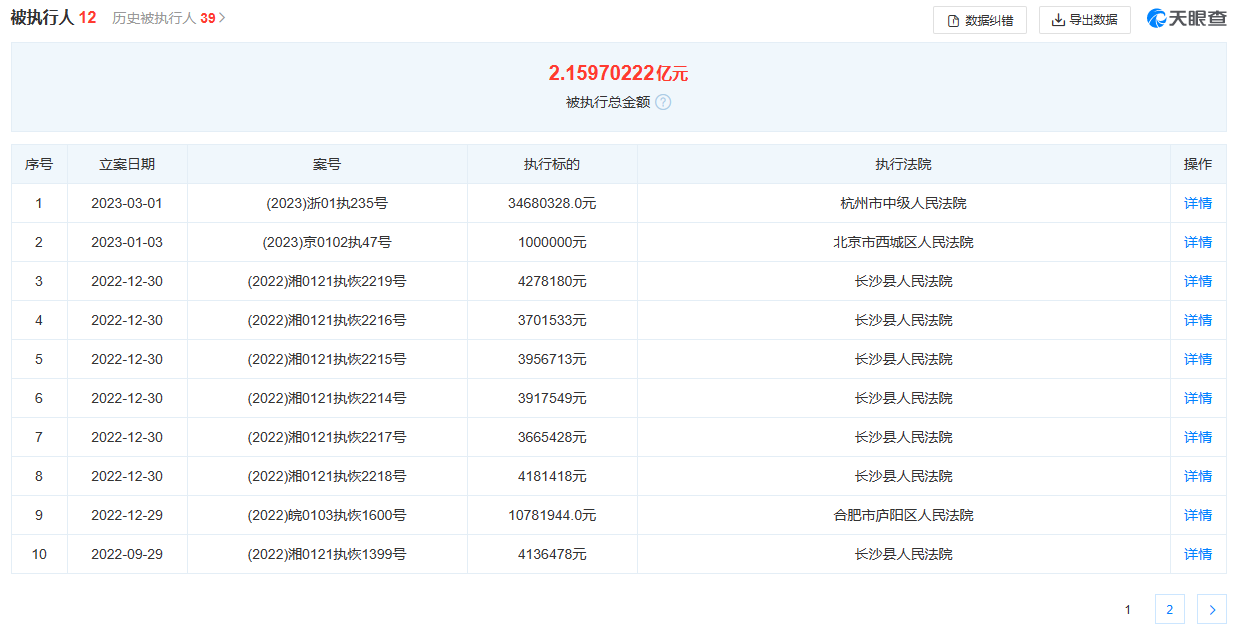This screenshot has width=1234, height=633.
Task: Select case number (2023)浙01执235号
Action: point(327,203)
